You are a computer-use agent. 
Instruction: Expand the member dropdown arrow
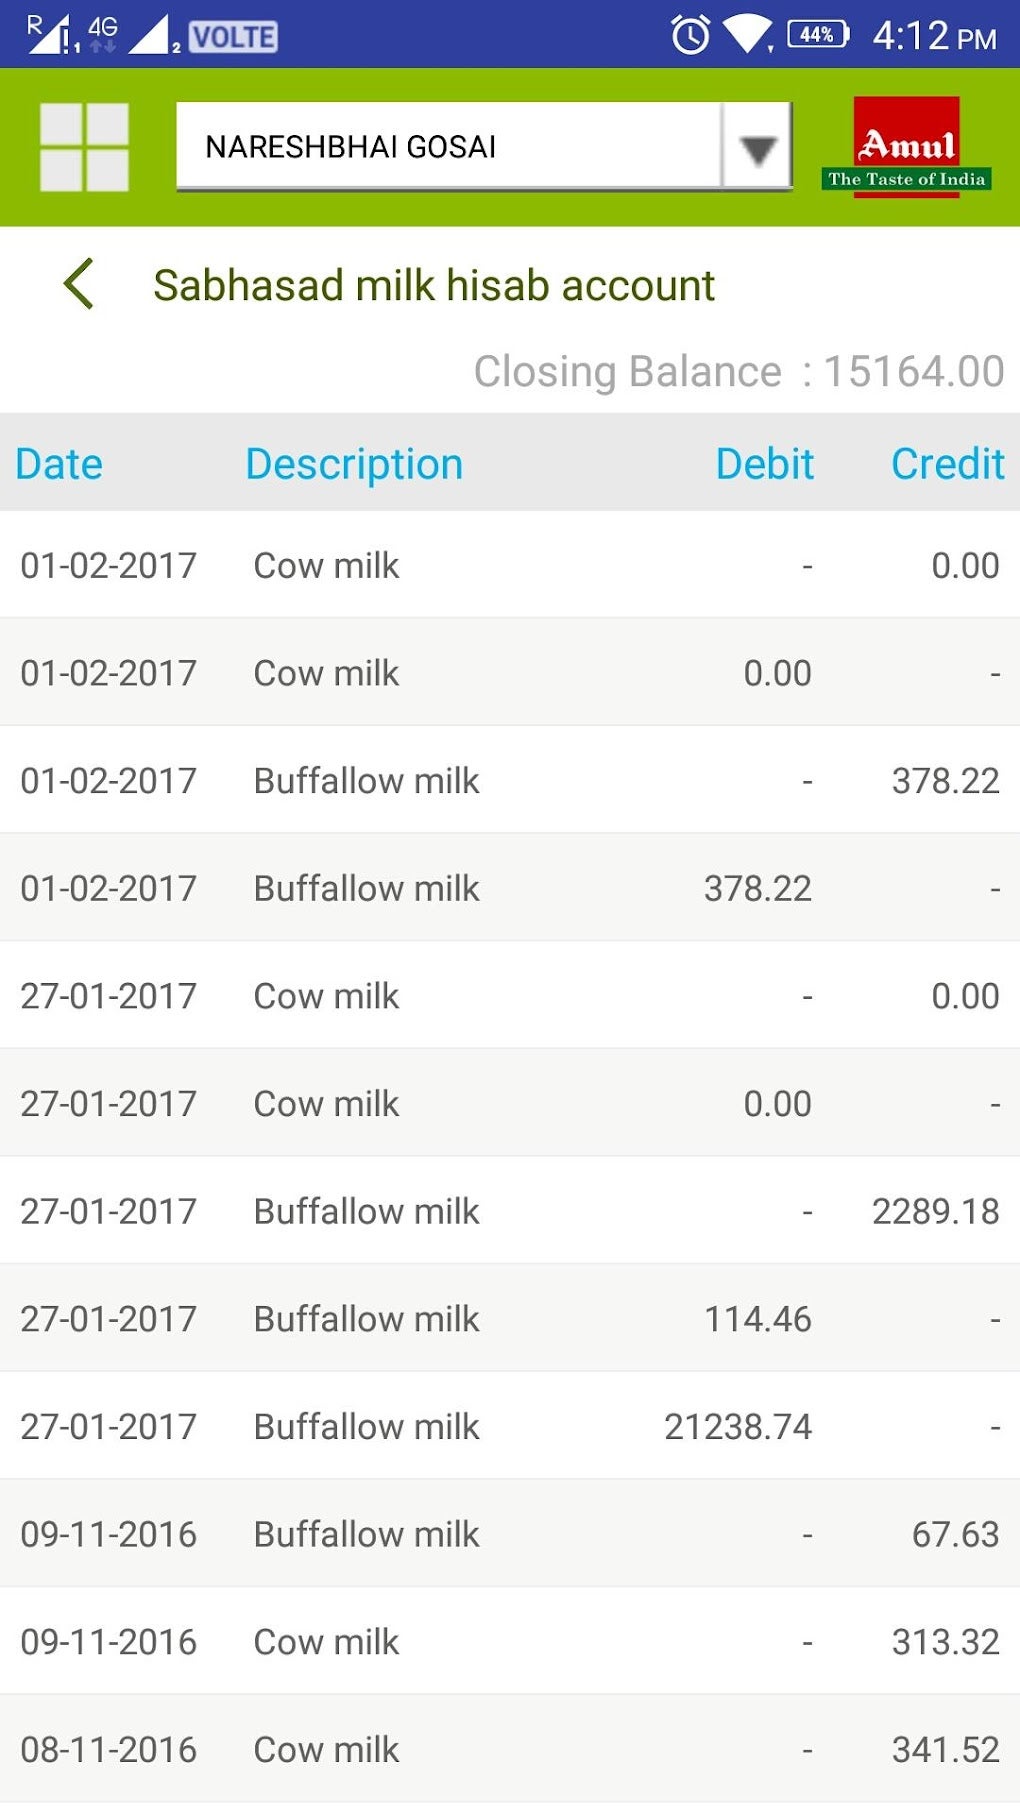coord(757,148)
